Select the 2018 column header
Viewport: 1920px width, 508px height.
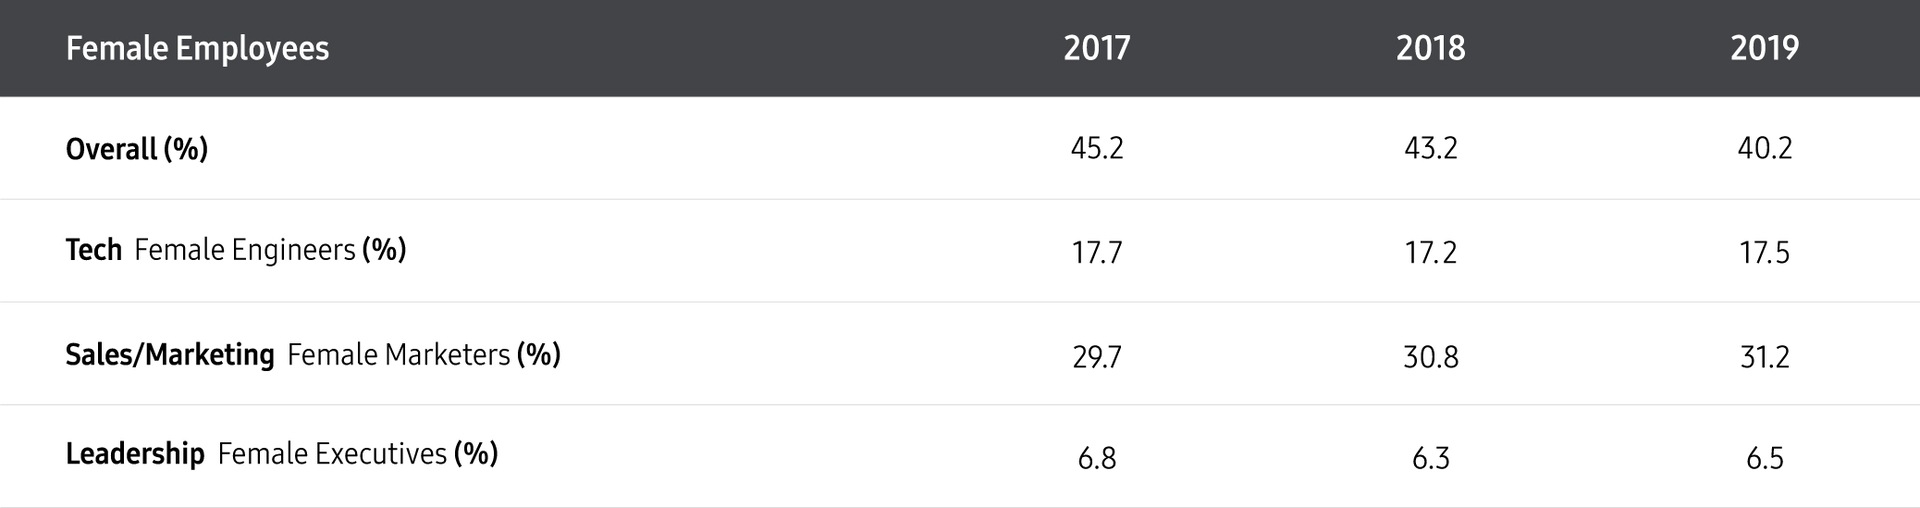pos(1431,48)
